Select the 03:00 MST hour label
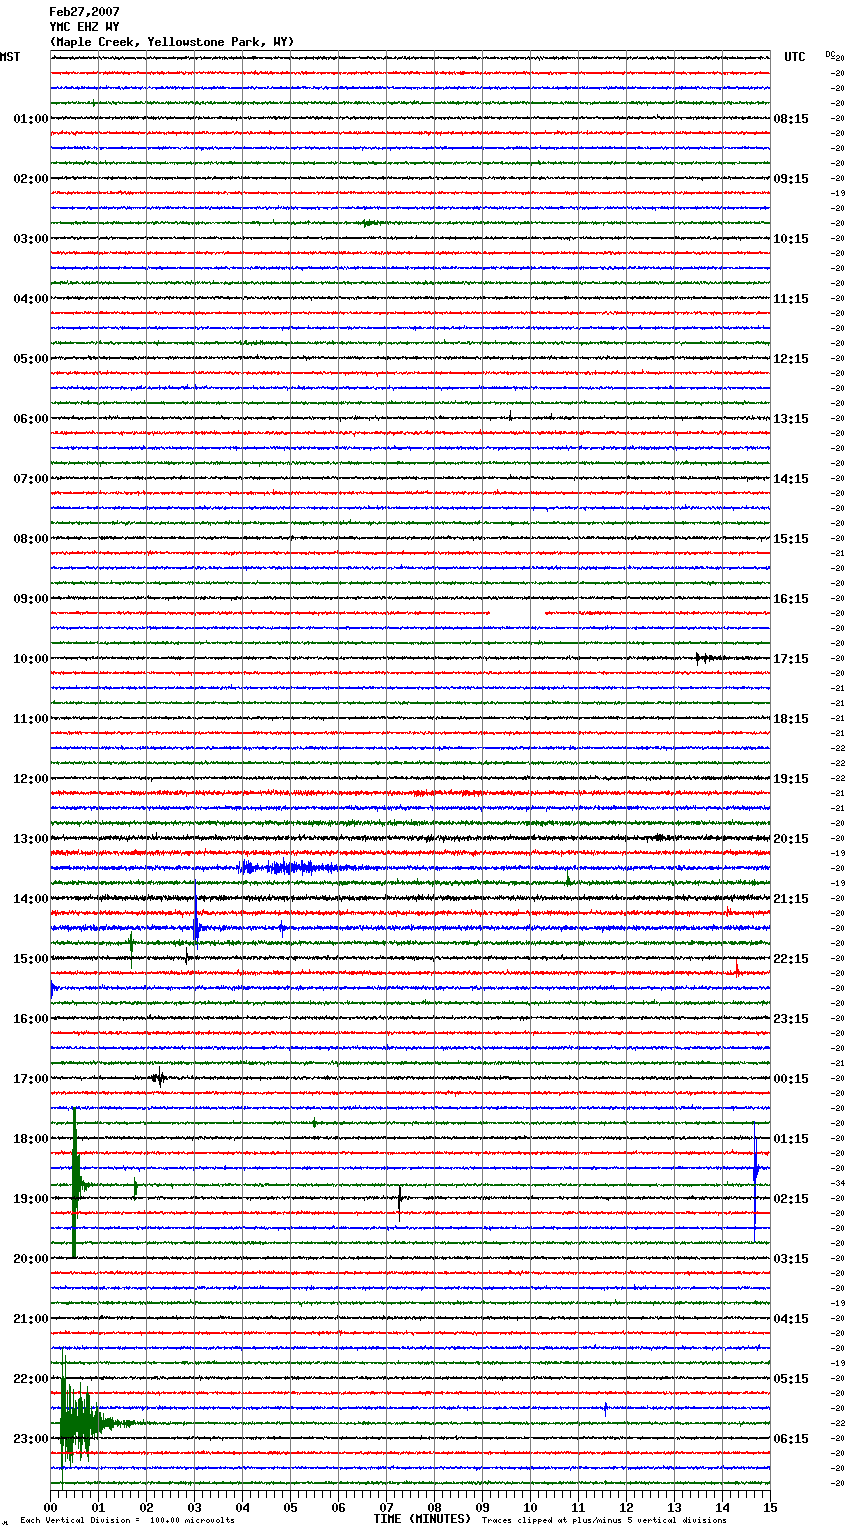This screenshot has height=1534, width=850. [31, 239]
